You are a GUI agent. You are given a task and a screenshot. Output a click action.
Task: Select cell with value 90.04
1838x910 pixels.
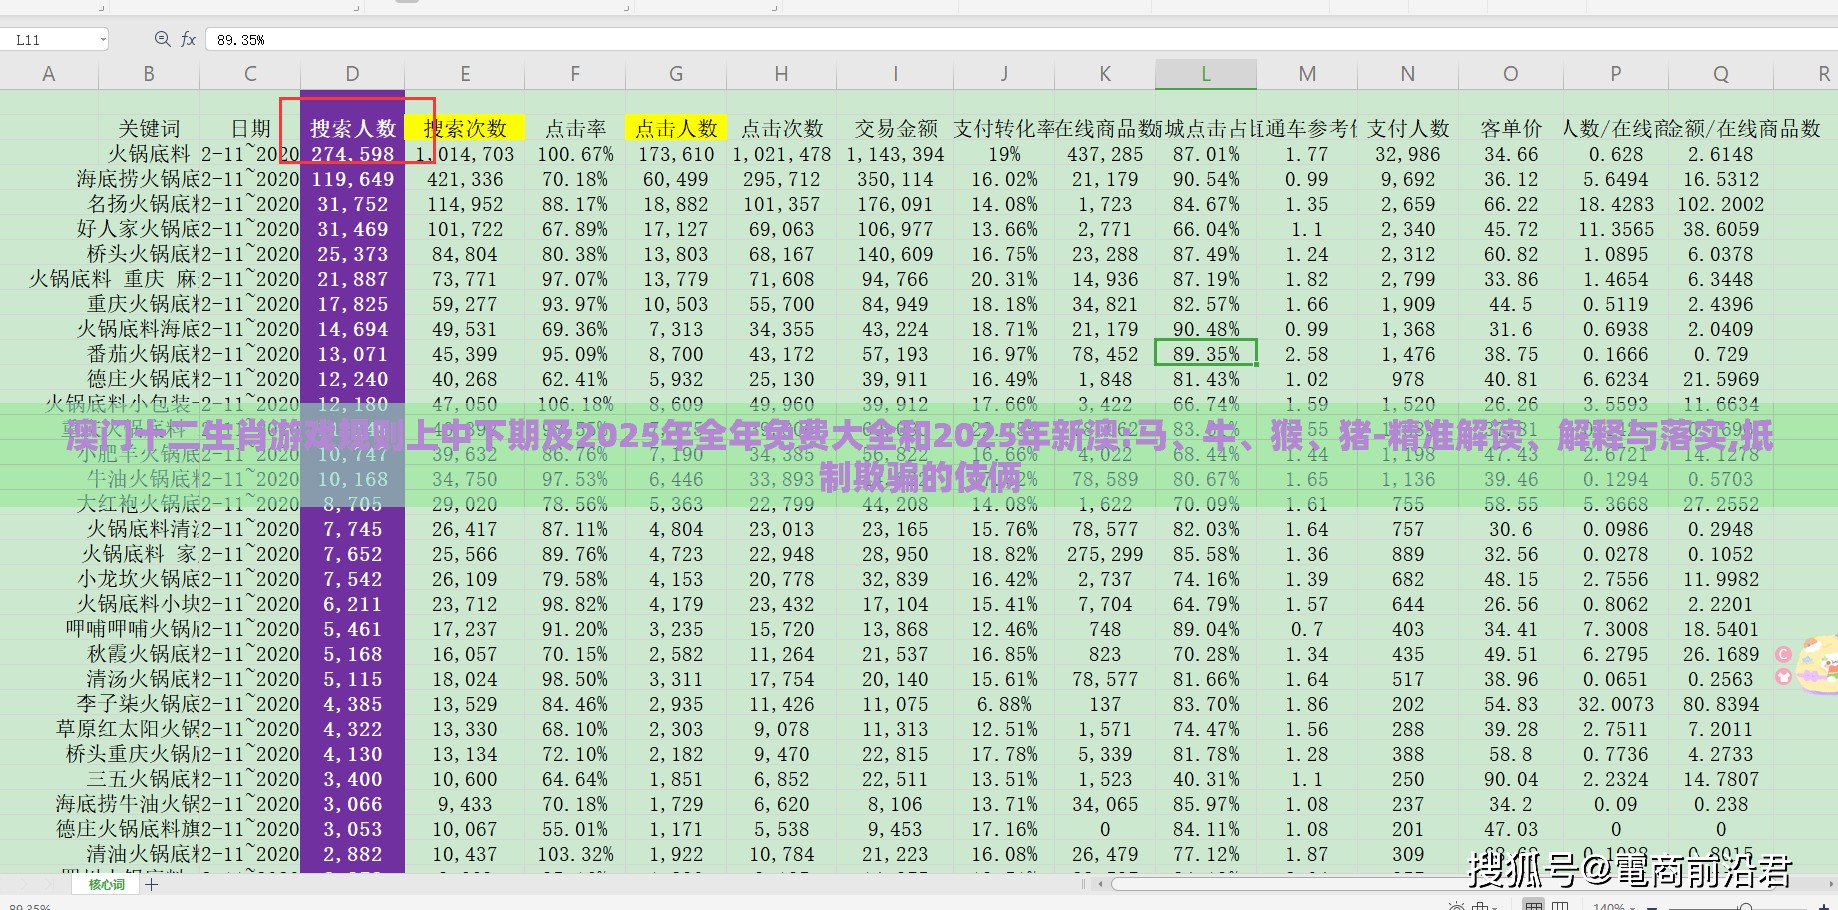[1511, 779]
